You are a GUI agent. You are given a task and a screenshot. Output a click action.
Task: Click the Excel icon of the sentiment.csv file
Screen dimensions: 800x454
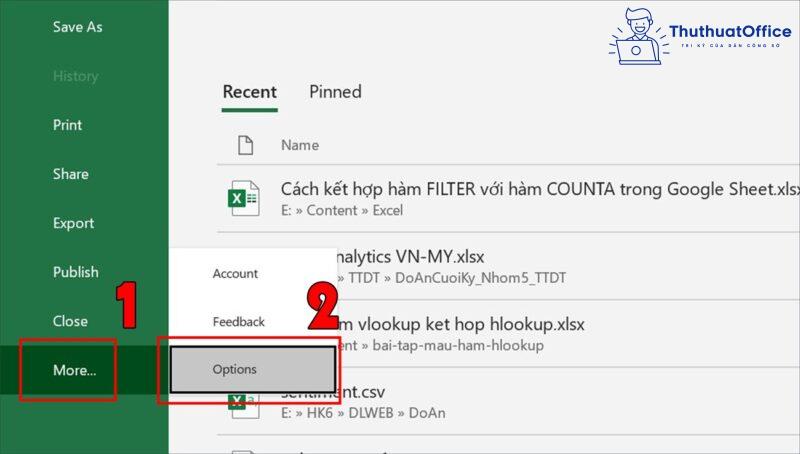(x=243, y=406)
